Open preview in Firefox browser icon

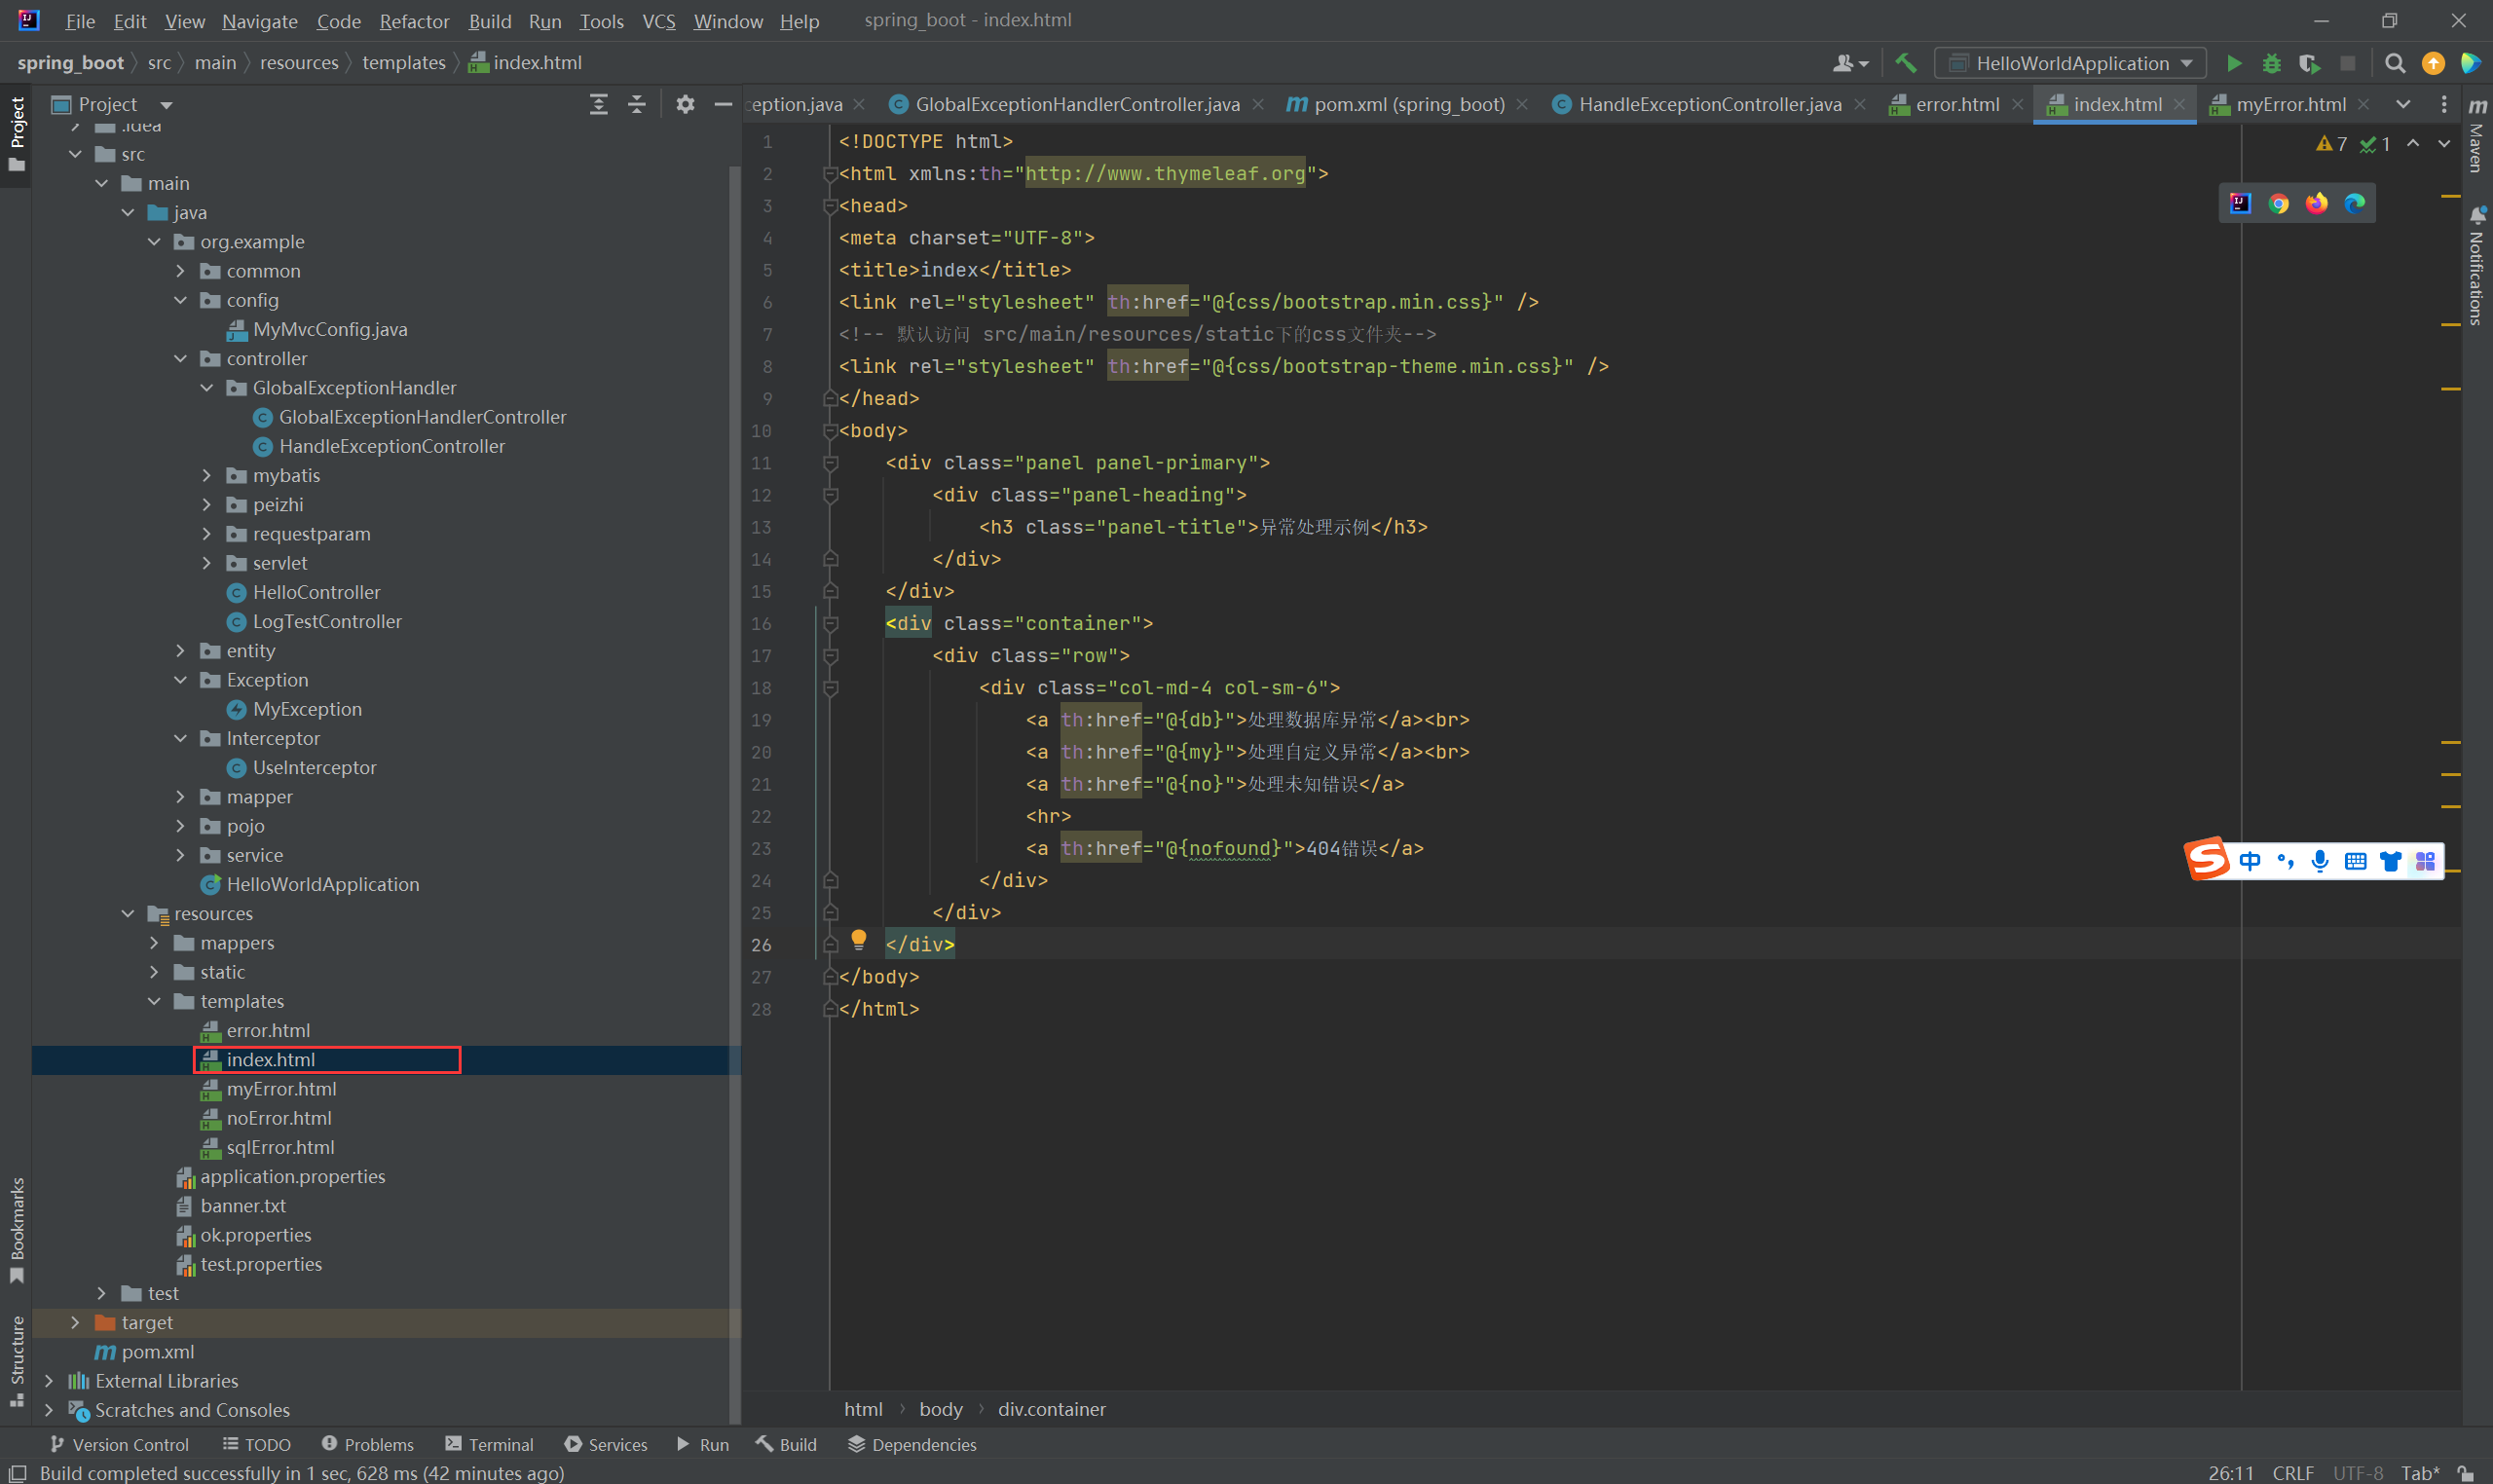pos(2316,204)
